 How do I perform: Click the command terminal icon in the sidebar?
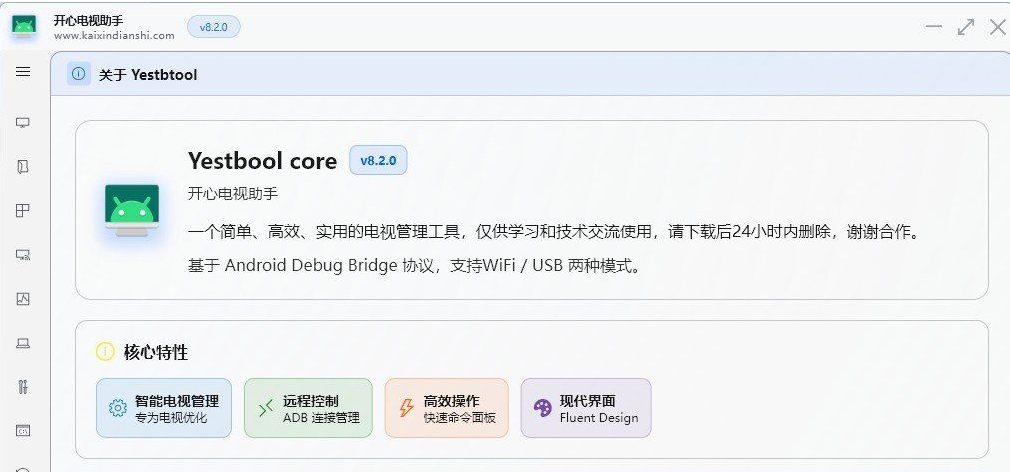pyautogui.click(x=23, y=430)
